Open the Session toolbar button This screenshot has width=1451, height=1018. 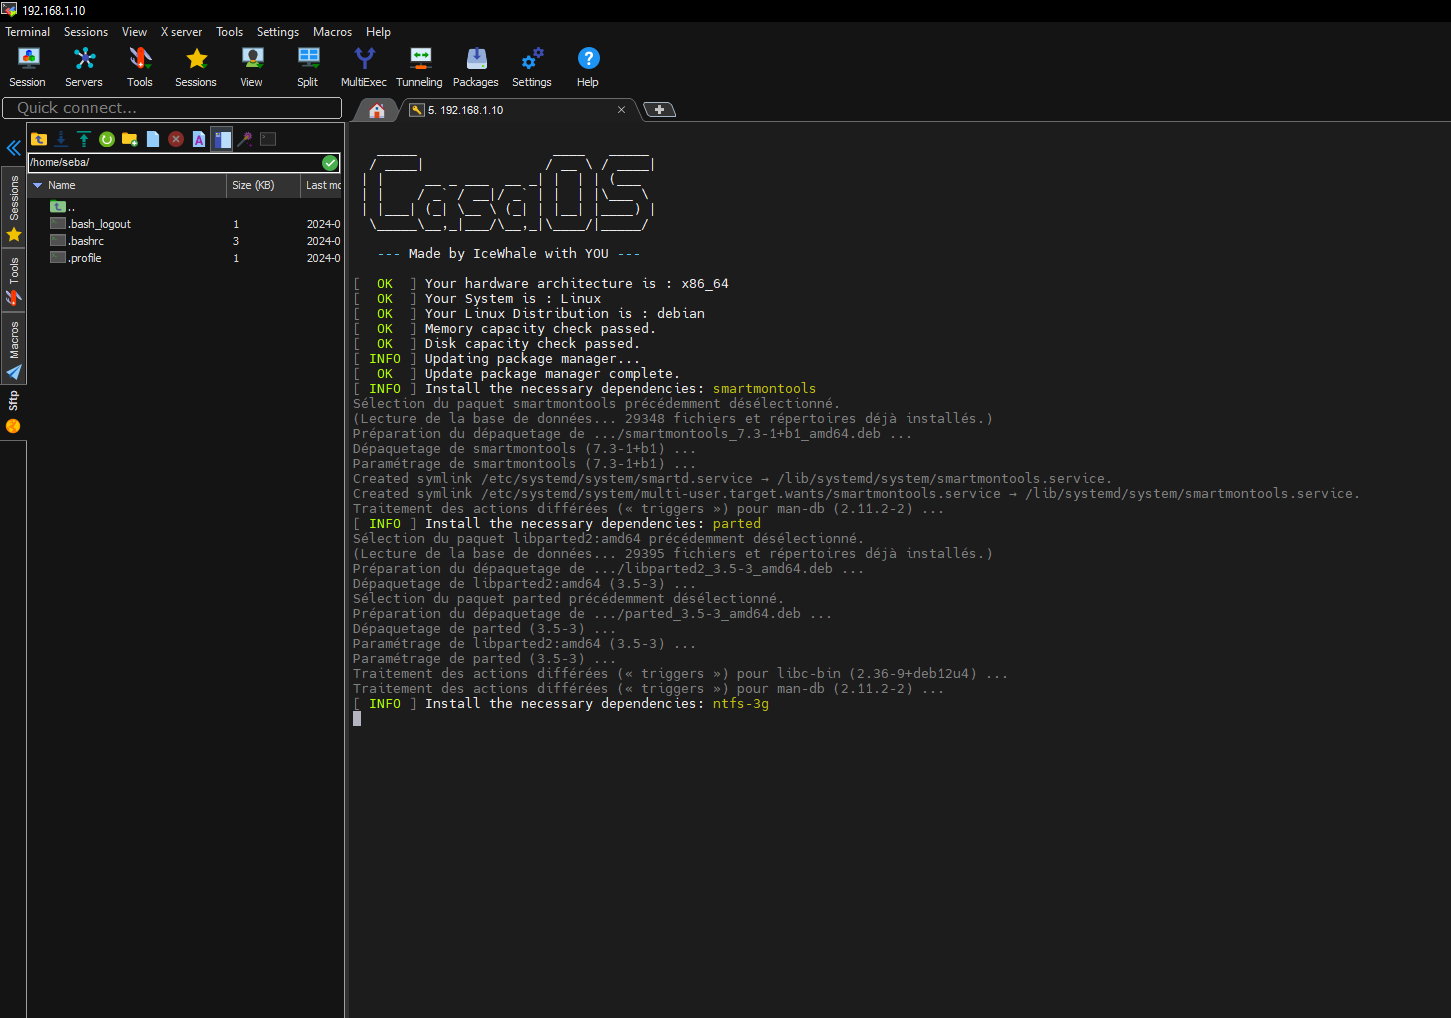pyautogui.click(x=28, y=67)
